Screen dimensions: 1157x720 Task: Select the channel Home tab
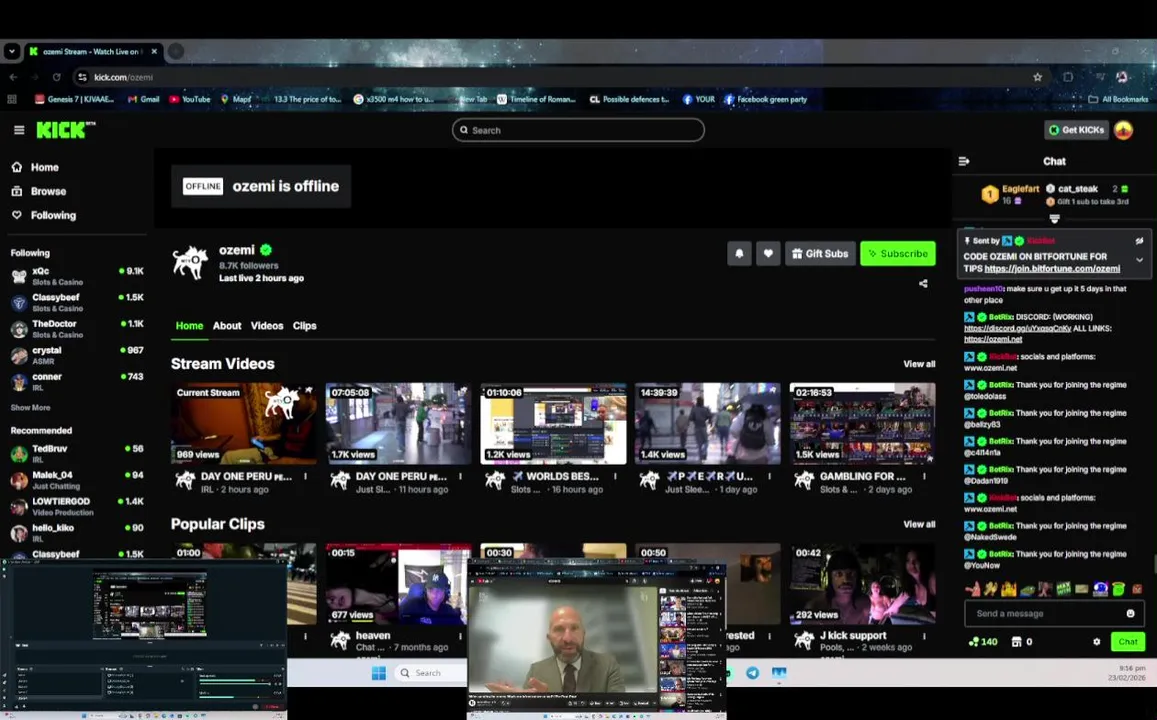tap(190, 325)
